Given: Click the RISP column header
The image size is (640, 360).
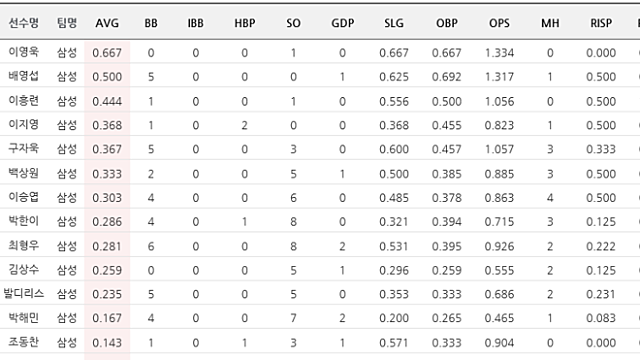Looking at the screenshot, I should (x=601, y=23).
